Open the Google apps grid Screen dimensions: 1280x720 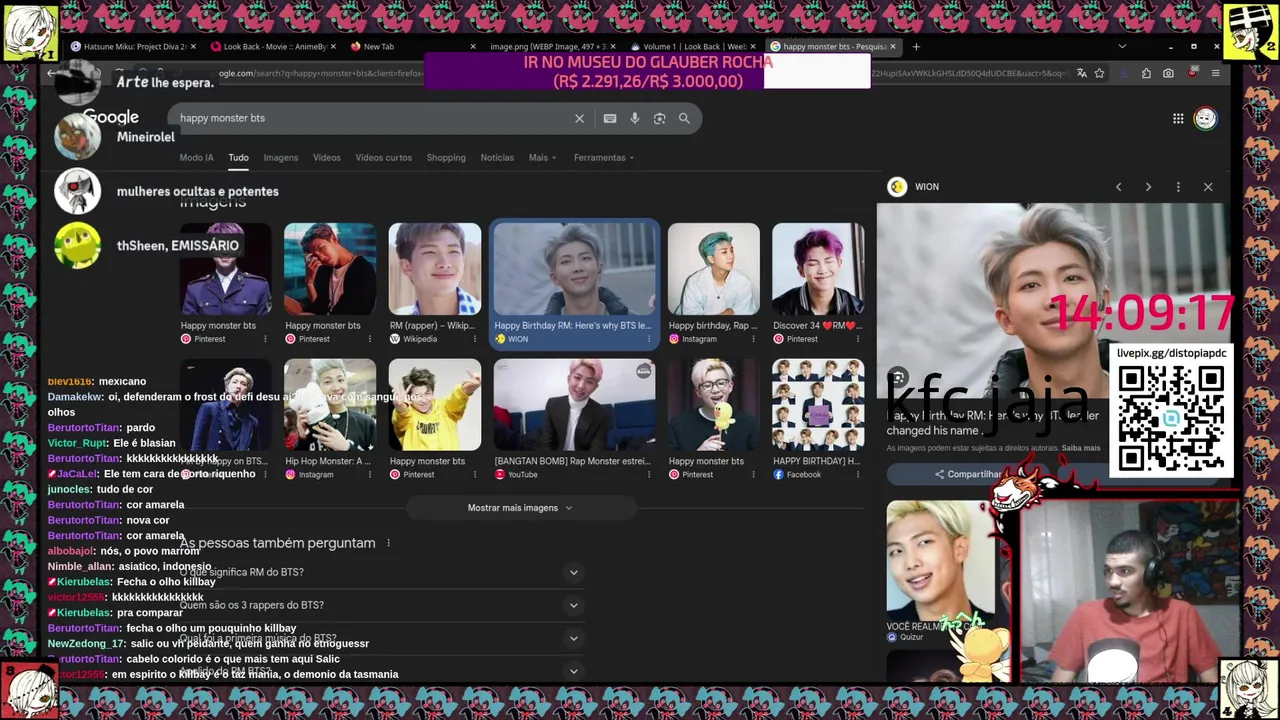coord(1178,118)
